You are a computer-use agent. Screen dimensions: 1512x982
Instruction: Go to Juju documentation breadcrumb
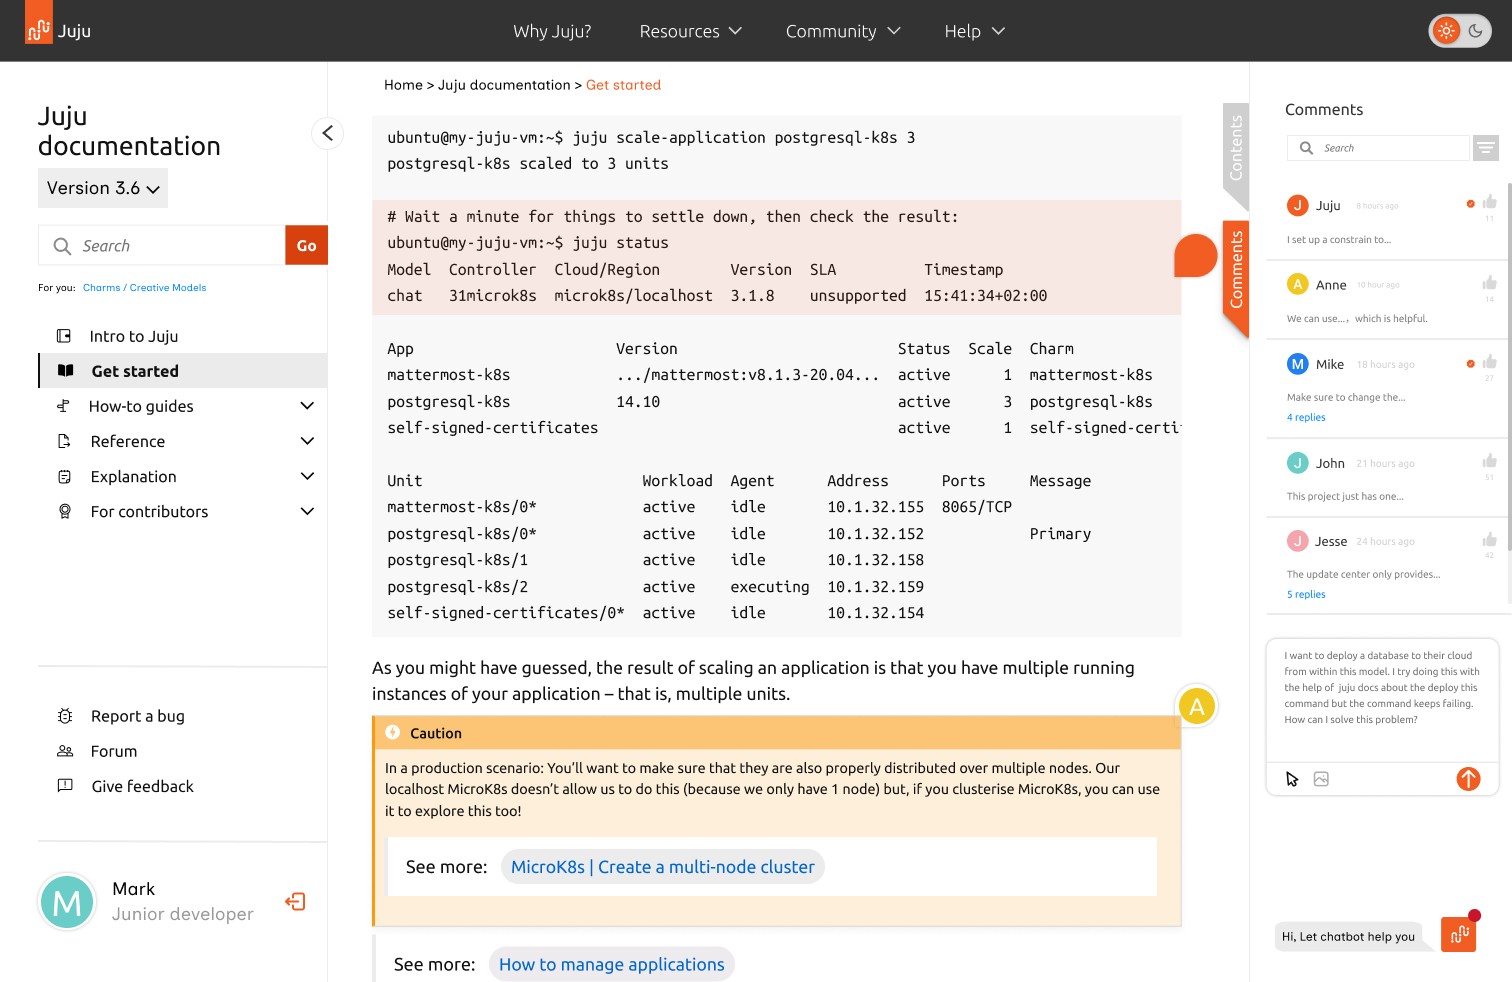pyautogui.click(x=504, y=85)
